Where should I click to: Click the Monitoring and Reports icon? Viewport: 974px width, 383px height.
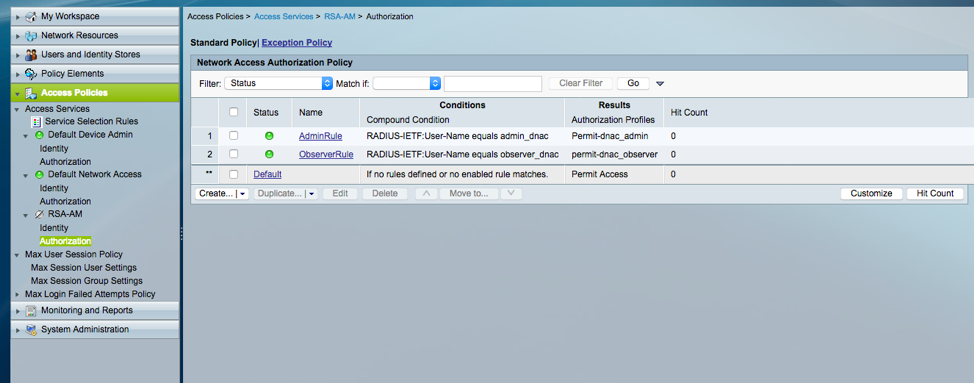tap(31, 310)
